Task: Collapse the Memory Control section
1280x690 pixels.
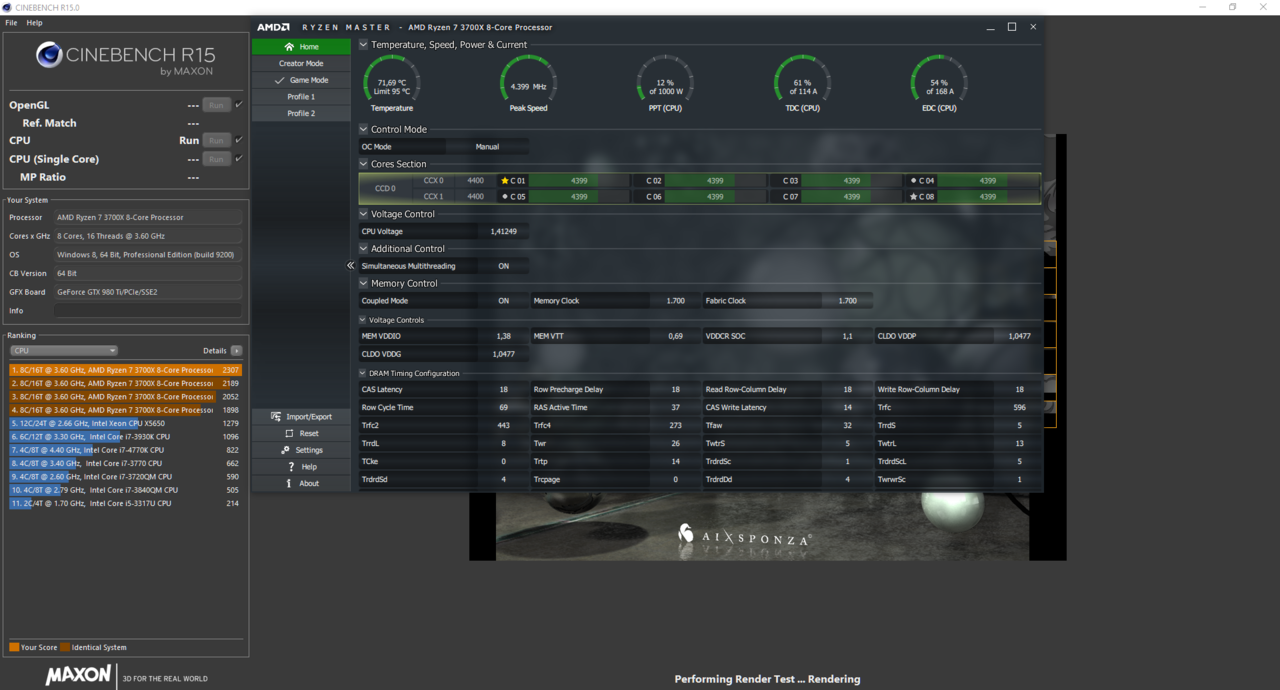Action: (364, 283)
